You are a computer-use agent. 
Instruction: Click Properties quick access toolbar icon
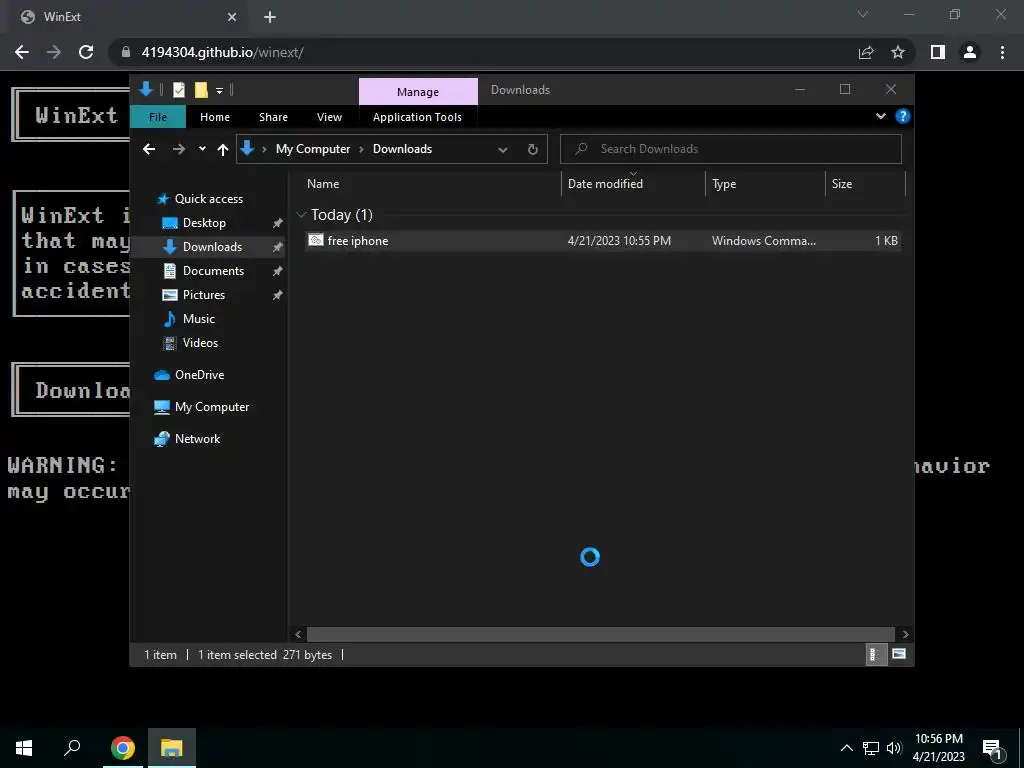[178, 90]
